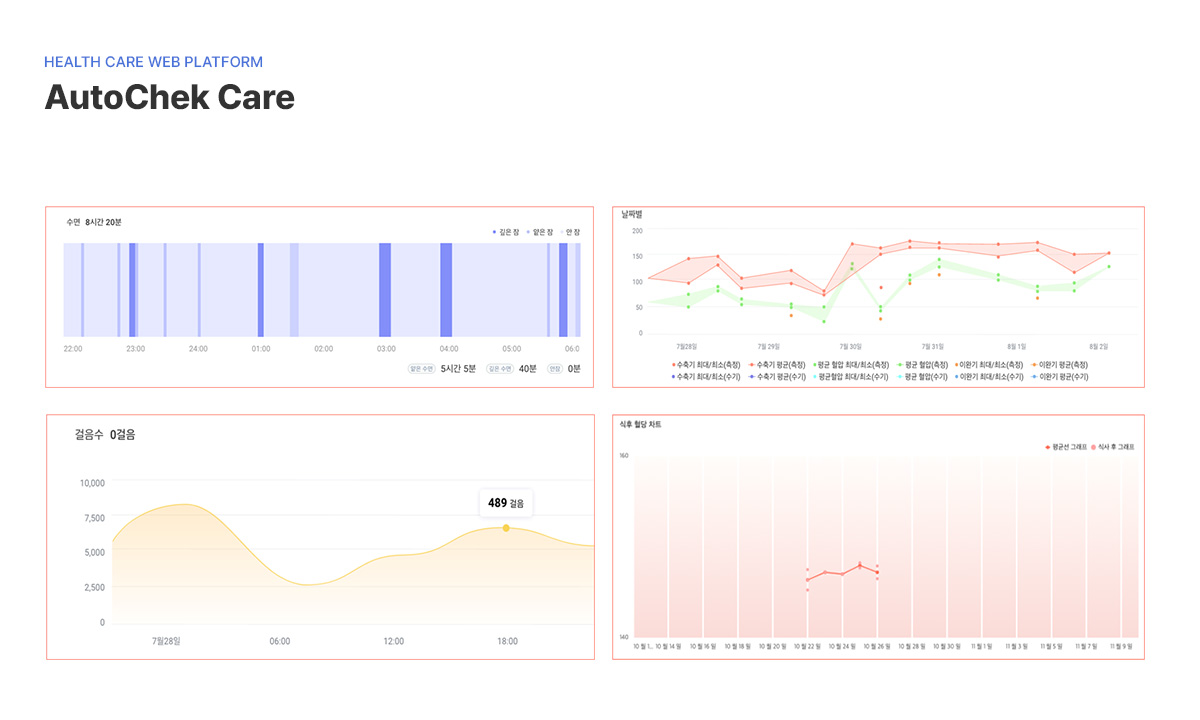This screenshot has width=1200, height=720.
Task: Click the deep sleep bar at 04:00
Action: pos(446,290)
